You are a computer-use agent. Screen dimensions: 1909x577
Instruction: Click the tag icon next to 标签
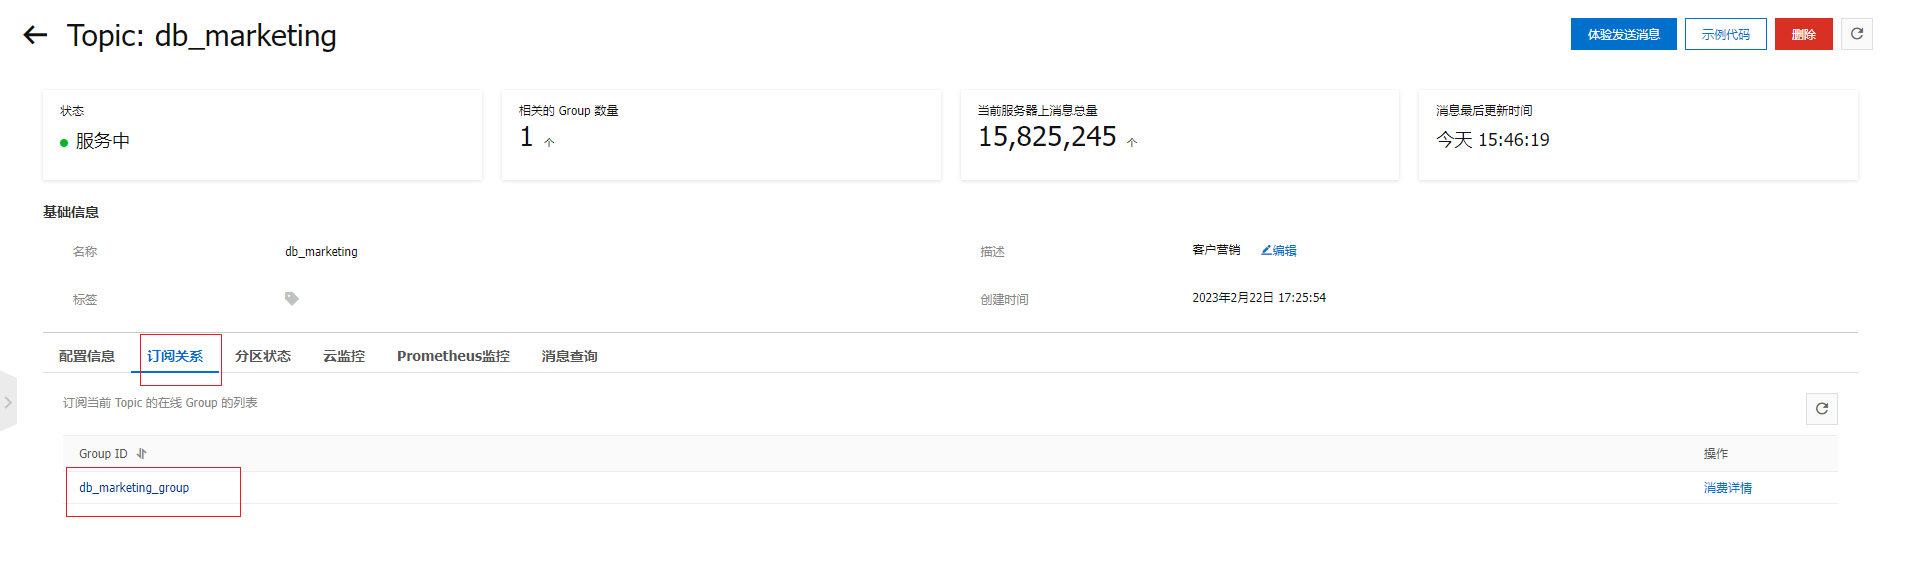(292, 299)
